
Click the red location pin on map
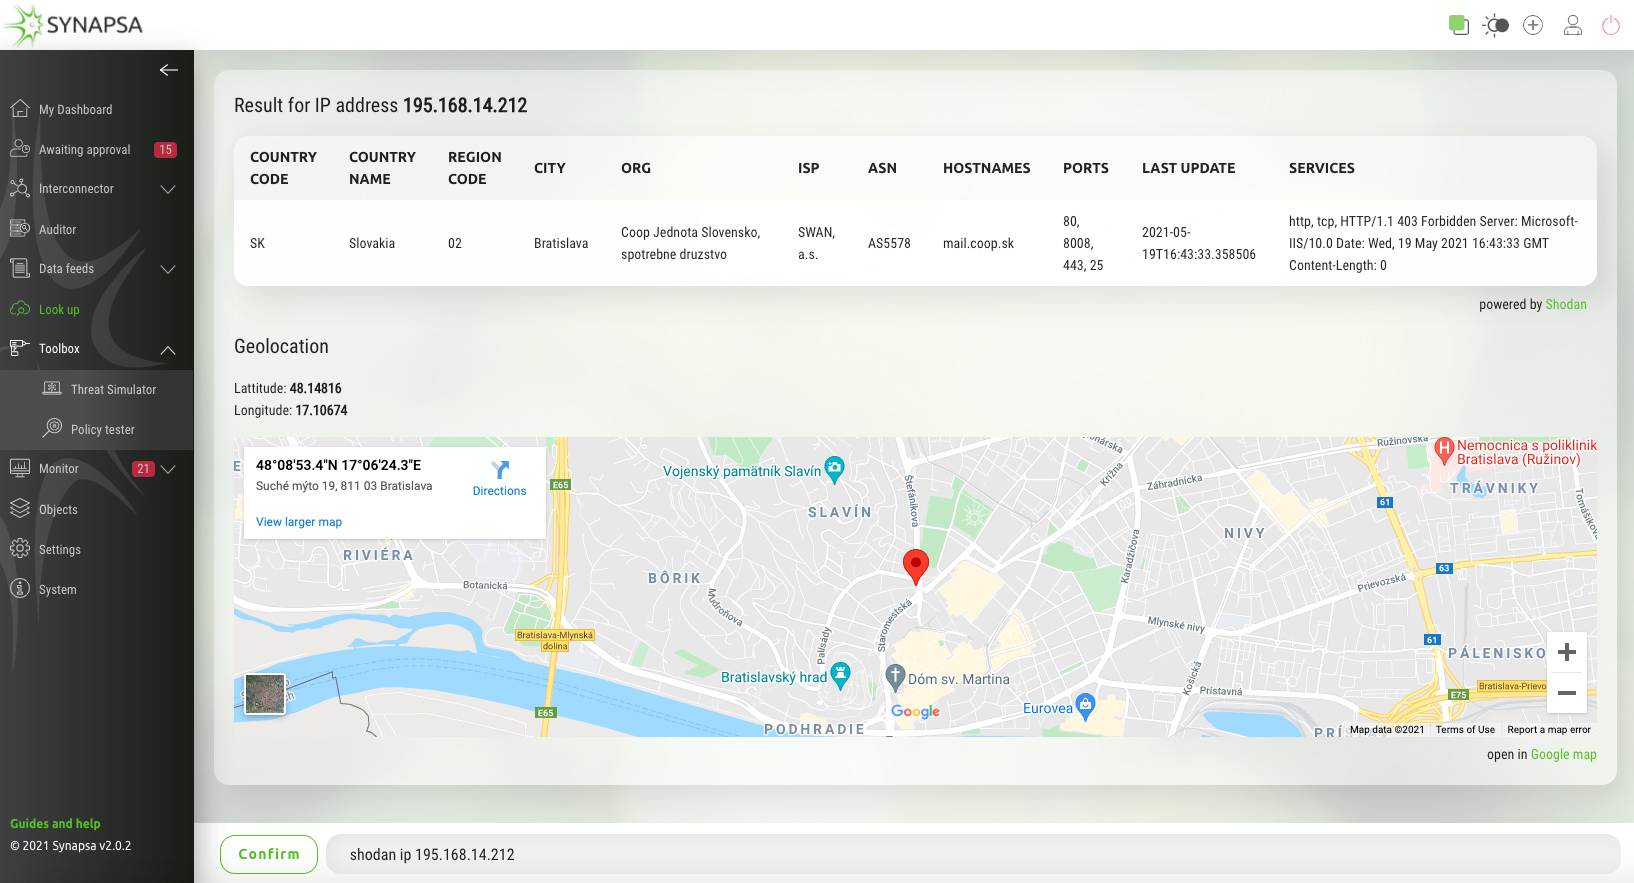click(916, 566)
